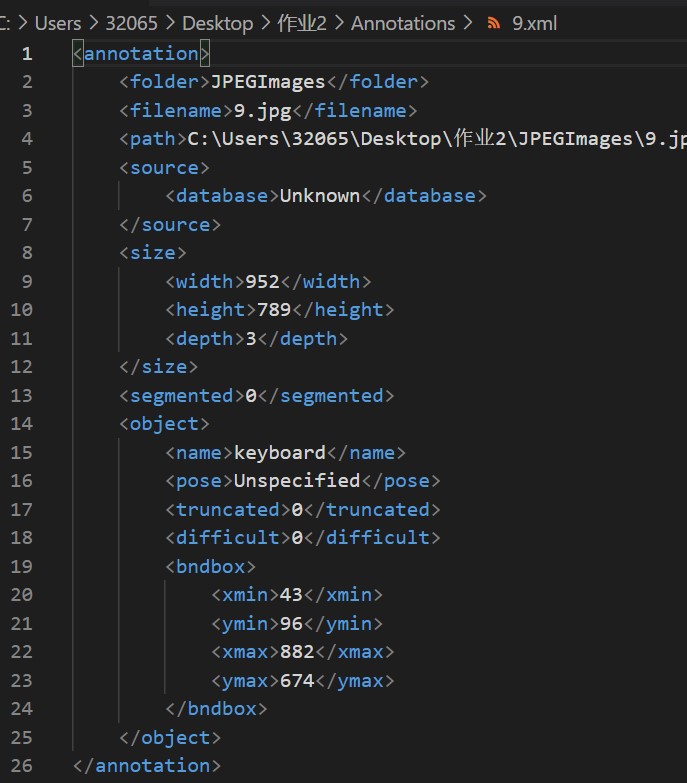Image resolution: width=687 pixels, height=783 pixels.
Task: Place cursor on opening annotation tag
Action: click(x=141, y=53)
